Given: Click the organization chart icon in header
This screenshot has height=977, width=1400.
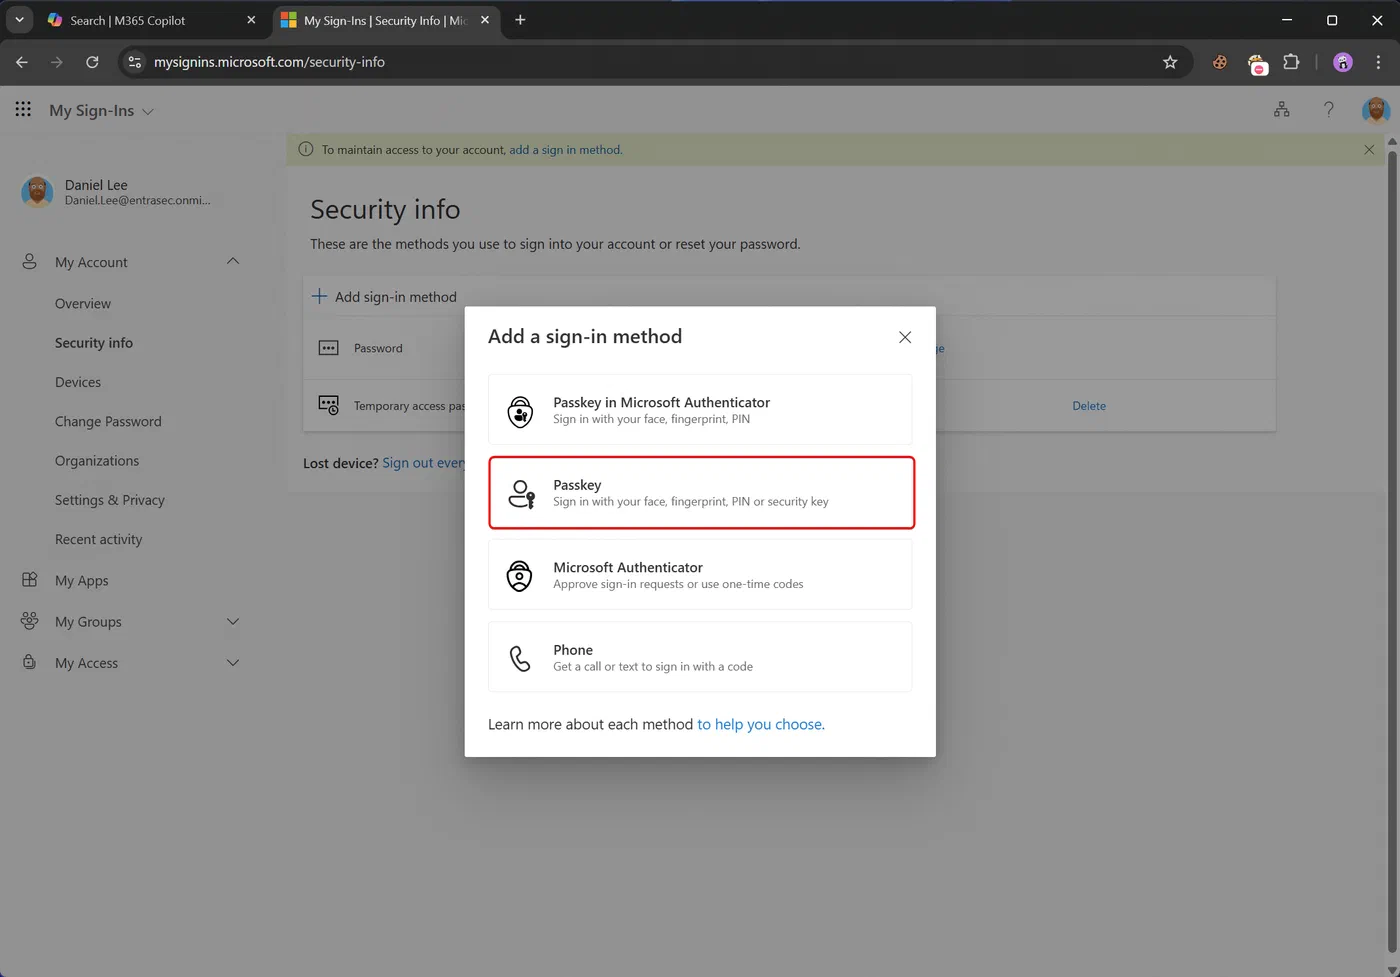Looking at the screenshot, I should tap(1281, 110).
